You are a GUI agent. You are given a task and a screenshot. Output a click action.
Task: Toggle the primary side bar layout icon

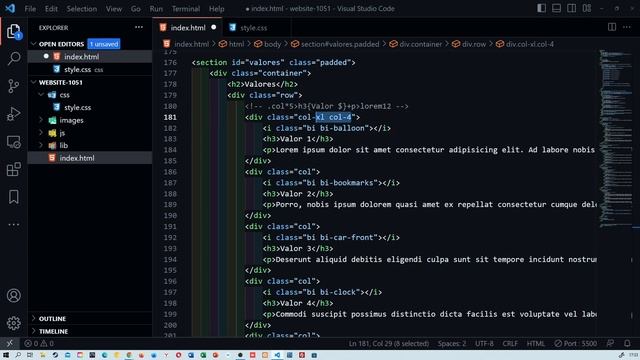pos(541,8)
